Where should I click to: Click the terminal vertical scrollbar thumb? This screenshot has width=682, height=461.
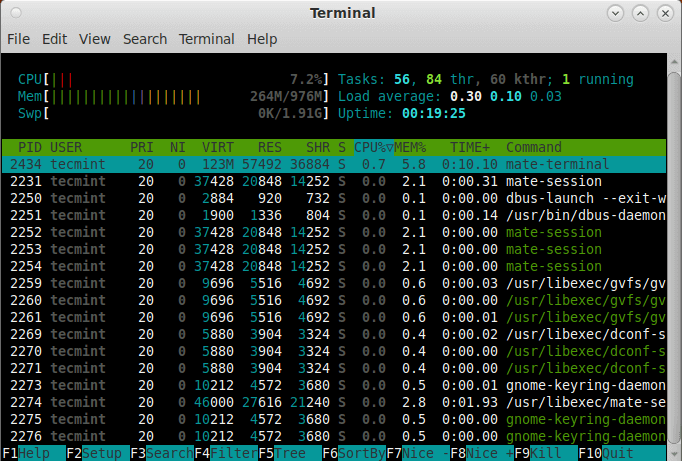point(674,257)
